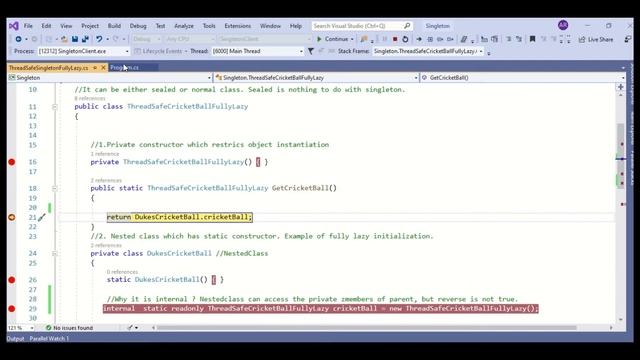This screenshot has height=360, width=640.
Task: Open the Analyze menu
Action: (184, 26)
